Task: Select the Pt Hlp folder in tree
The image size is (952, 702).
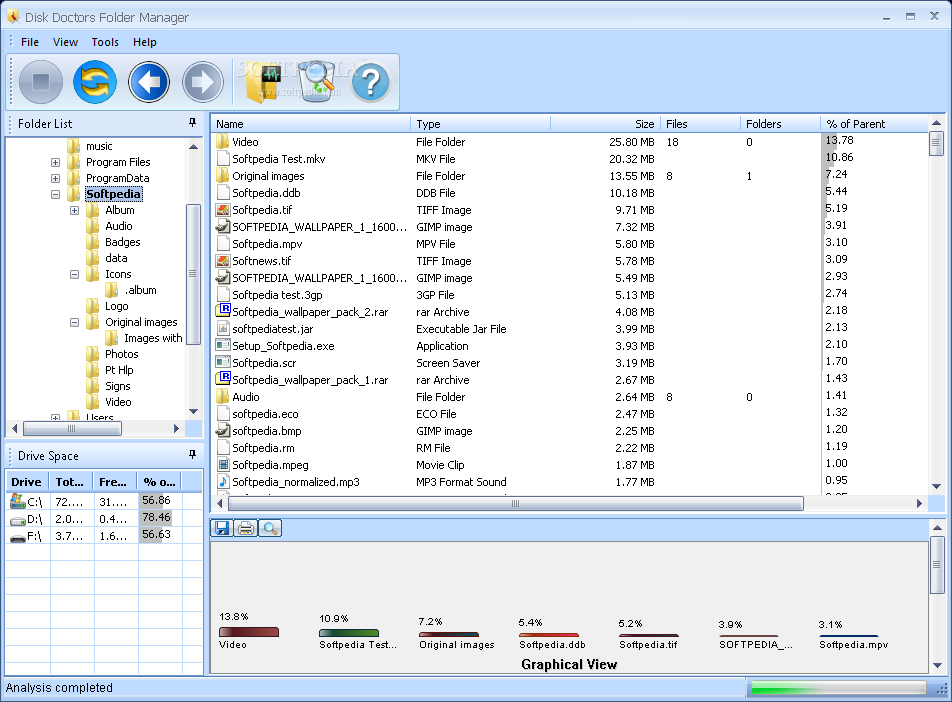Action: pyautogui.click(x=119, y=370)
